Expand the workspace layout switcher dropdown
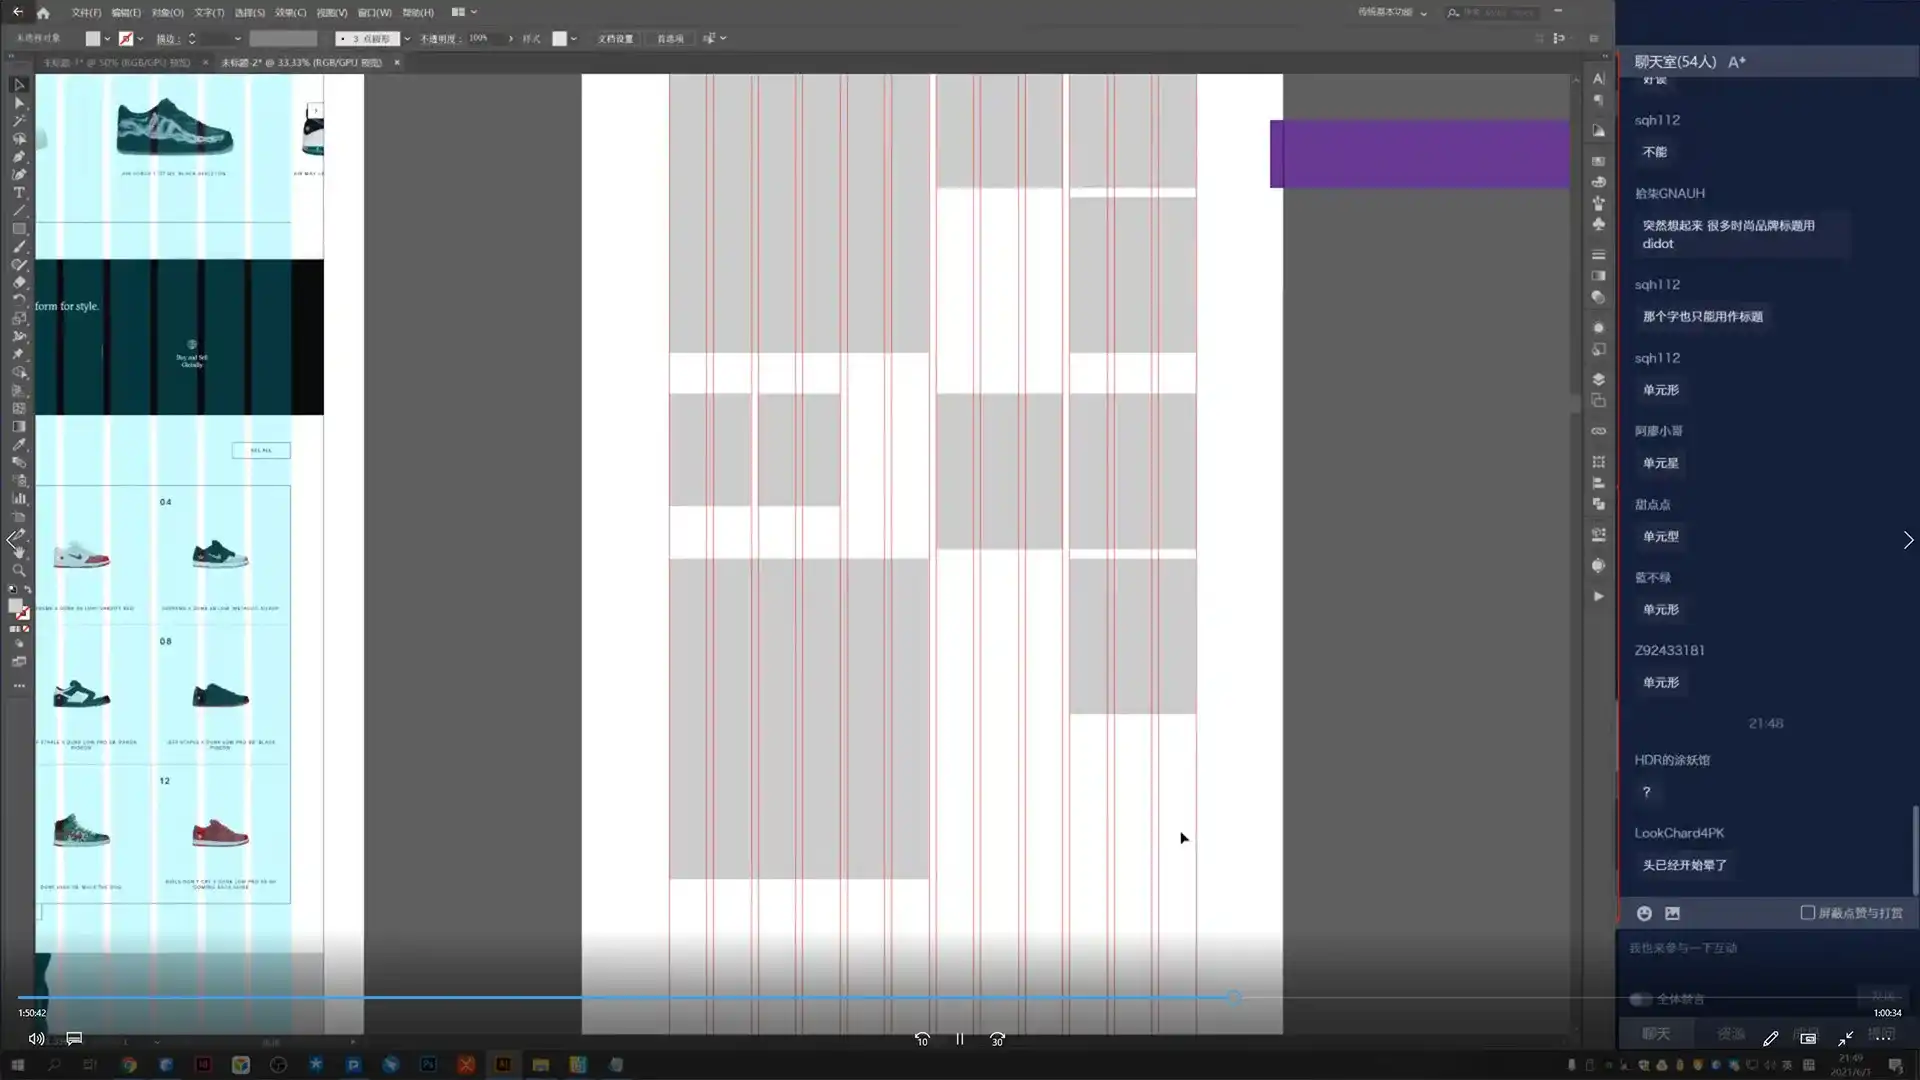Screen dimensions: 1920x1080 [474, 12]
